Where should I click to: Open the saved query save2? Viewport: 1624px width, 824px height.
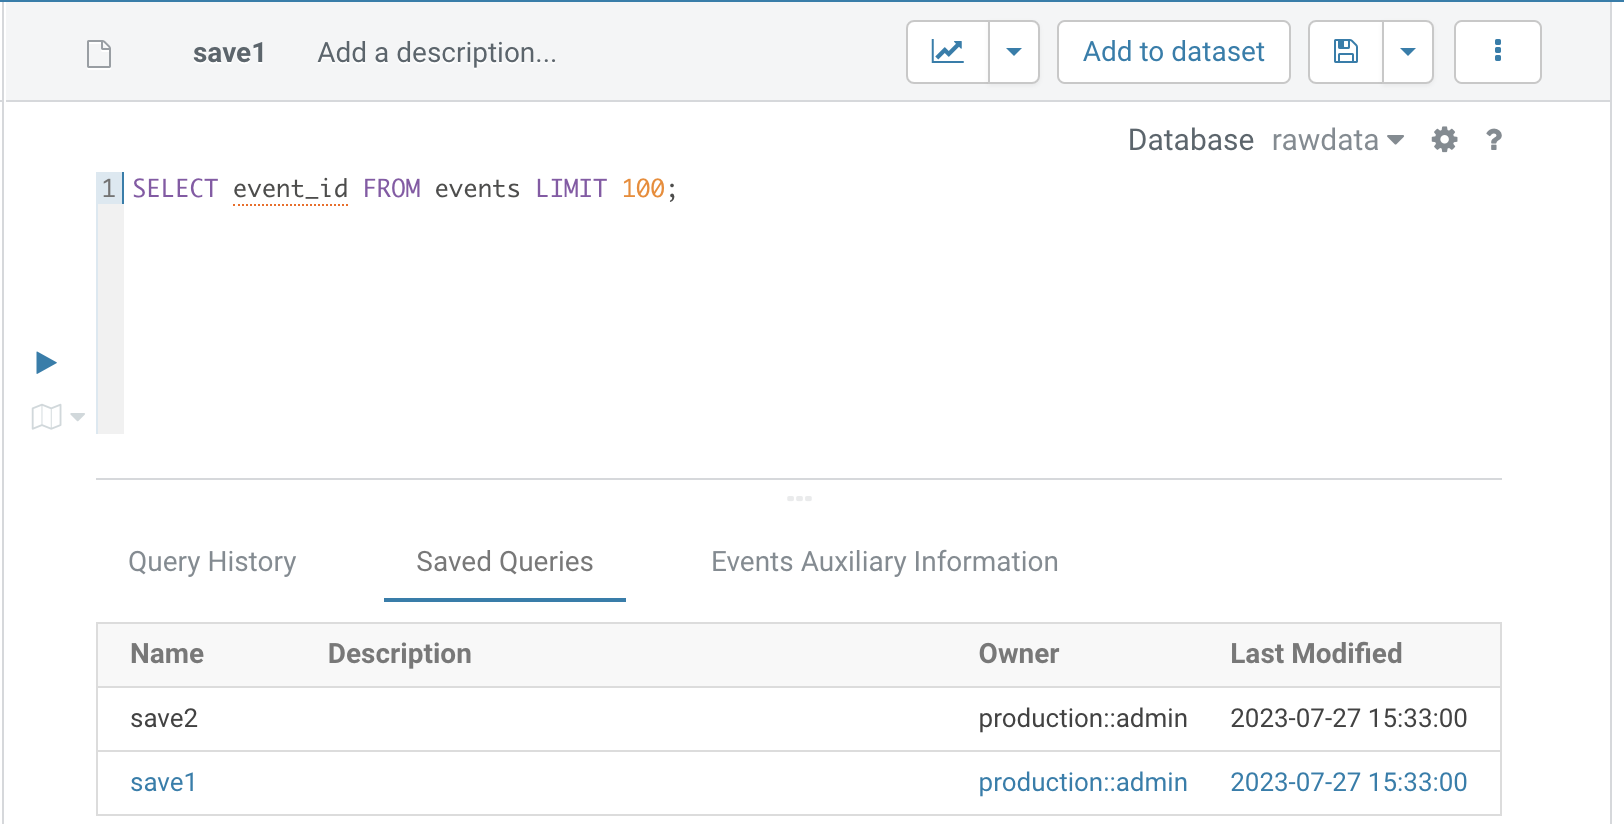coord(164,718)
